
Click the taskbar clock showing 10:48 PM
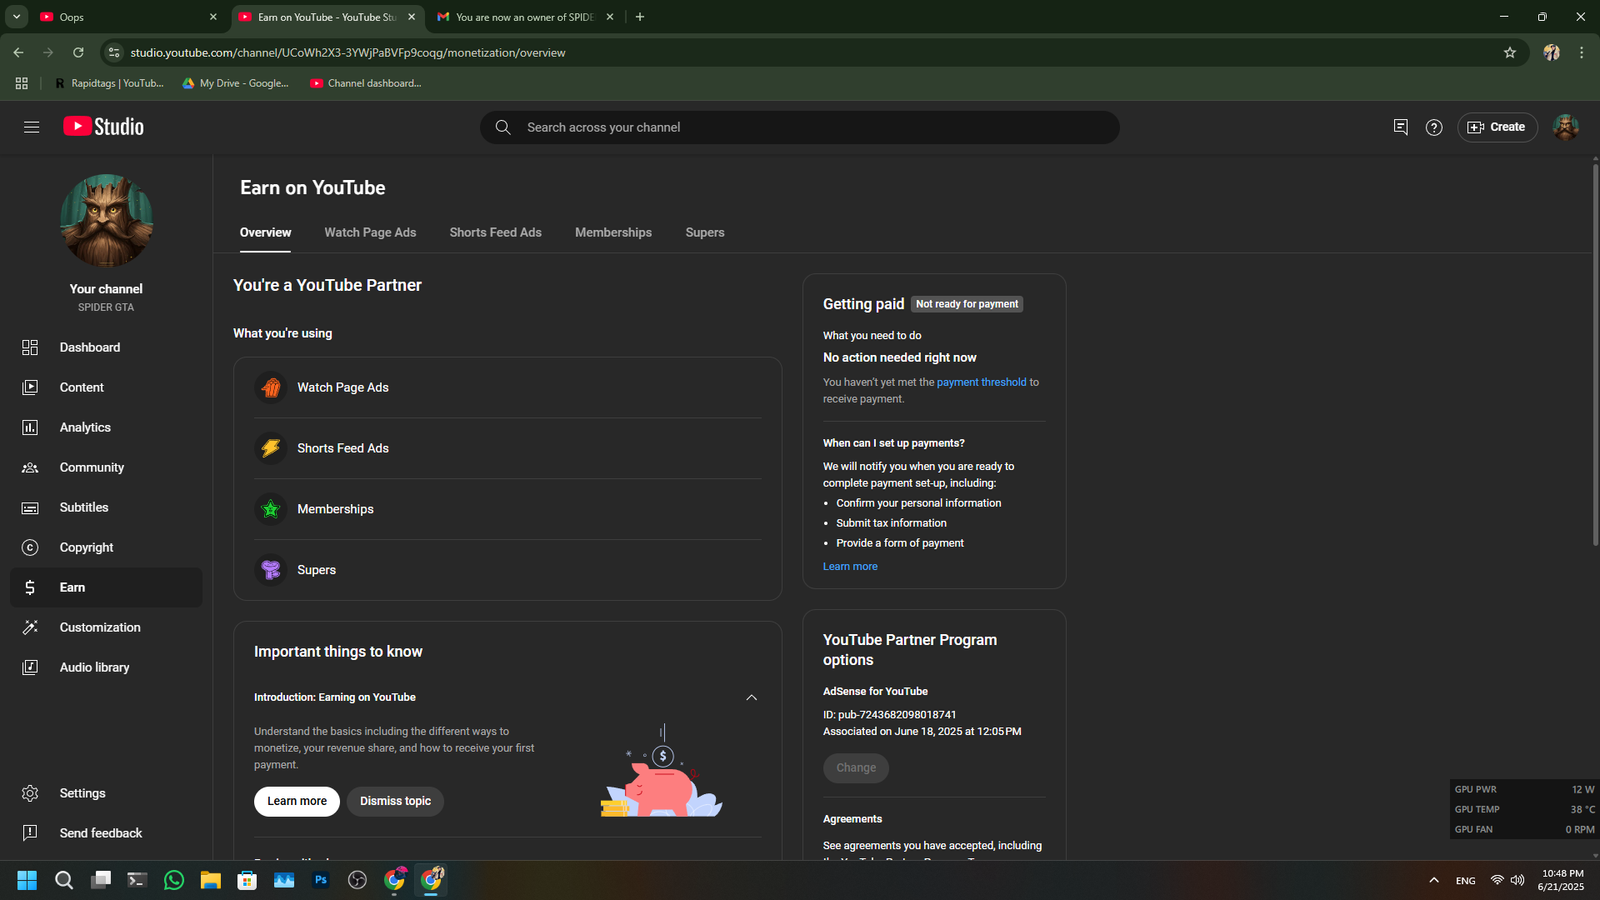(1562, 880)
